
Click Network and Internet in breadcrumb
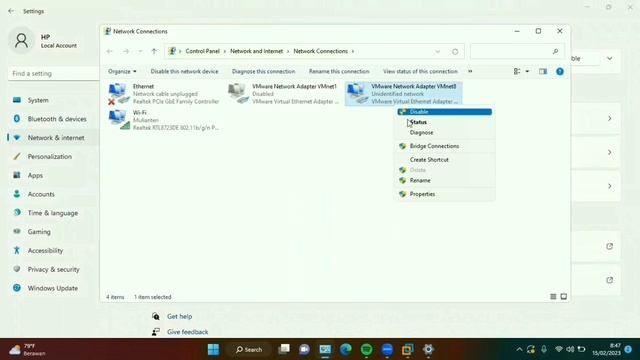pos(256,51)
